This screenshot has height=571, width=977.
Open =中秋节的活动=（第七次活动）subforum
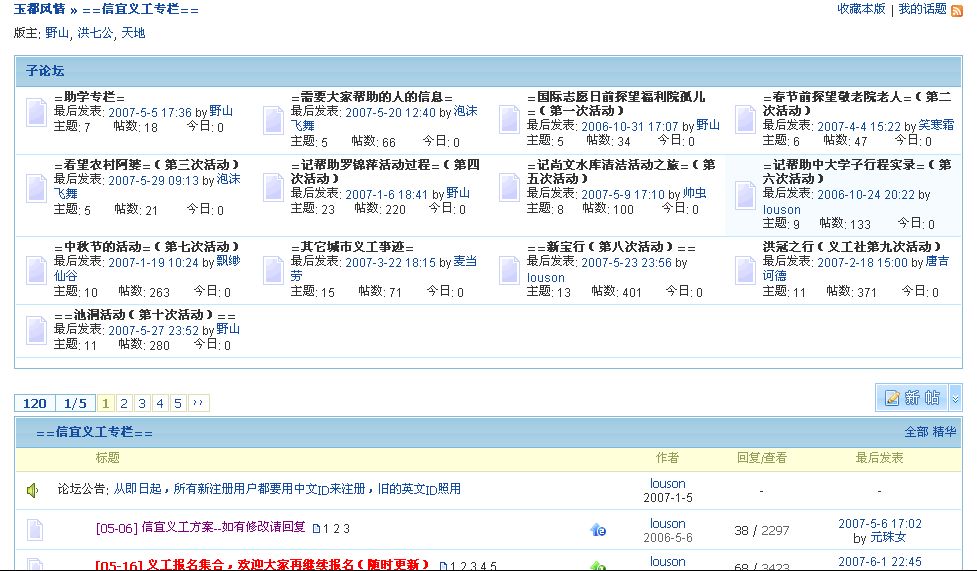pyautogui.click(x=146, y=247)
